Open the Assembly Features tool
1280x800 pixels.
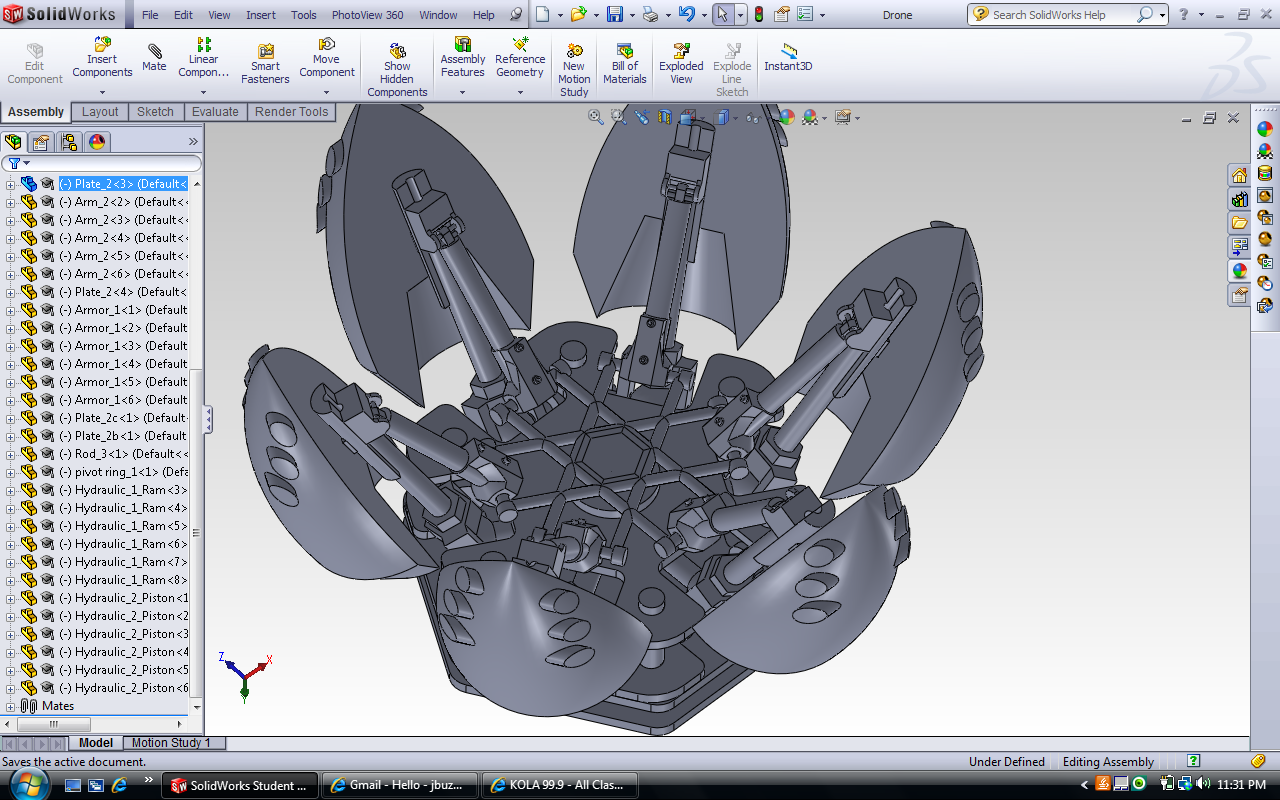[x=463, y=58]
